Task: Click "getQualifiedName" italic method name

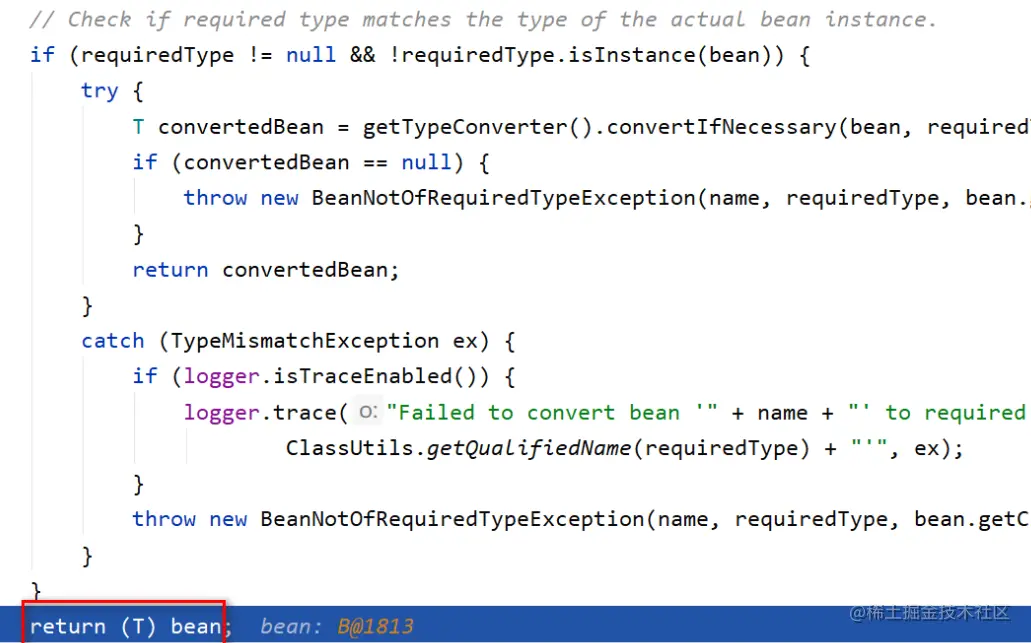Action: (x=529, y=448)
